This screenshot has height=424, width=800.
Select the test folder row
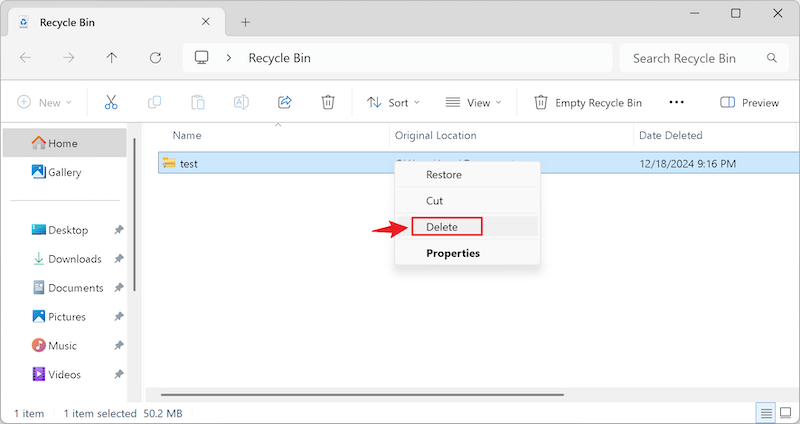click(x=479, y=163)
